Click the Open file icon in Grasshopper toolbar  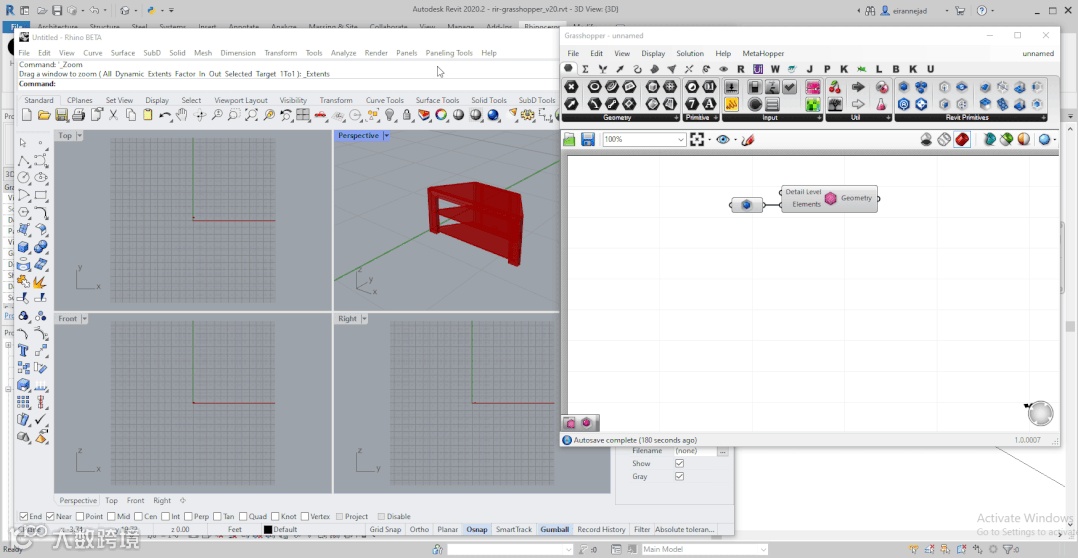click(x=569, y=140)
